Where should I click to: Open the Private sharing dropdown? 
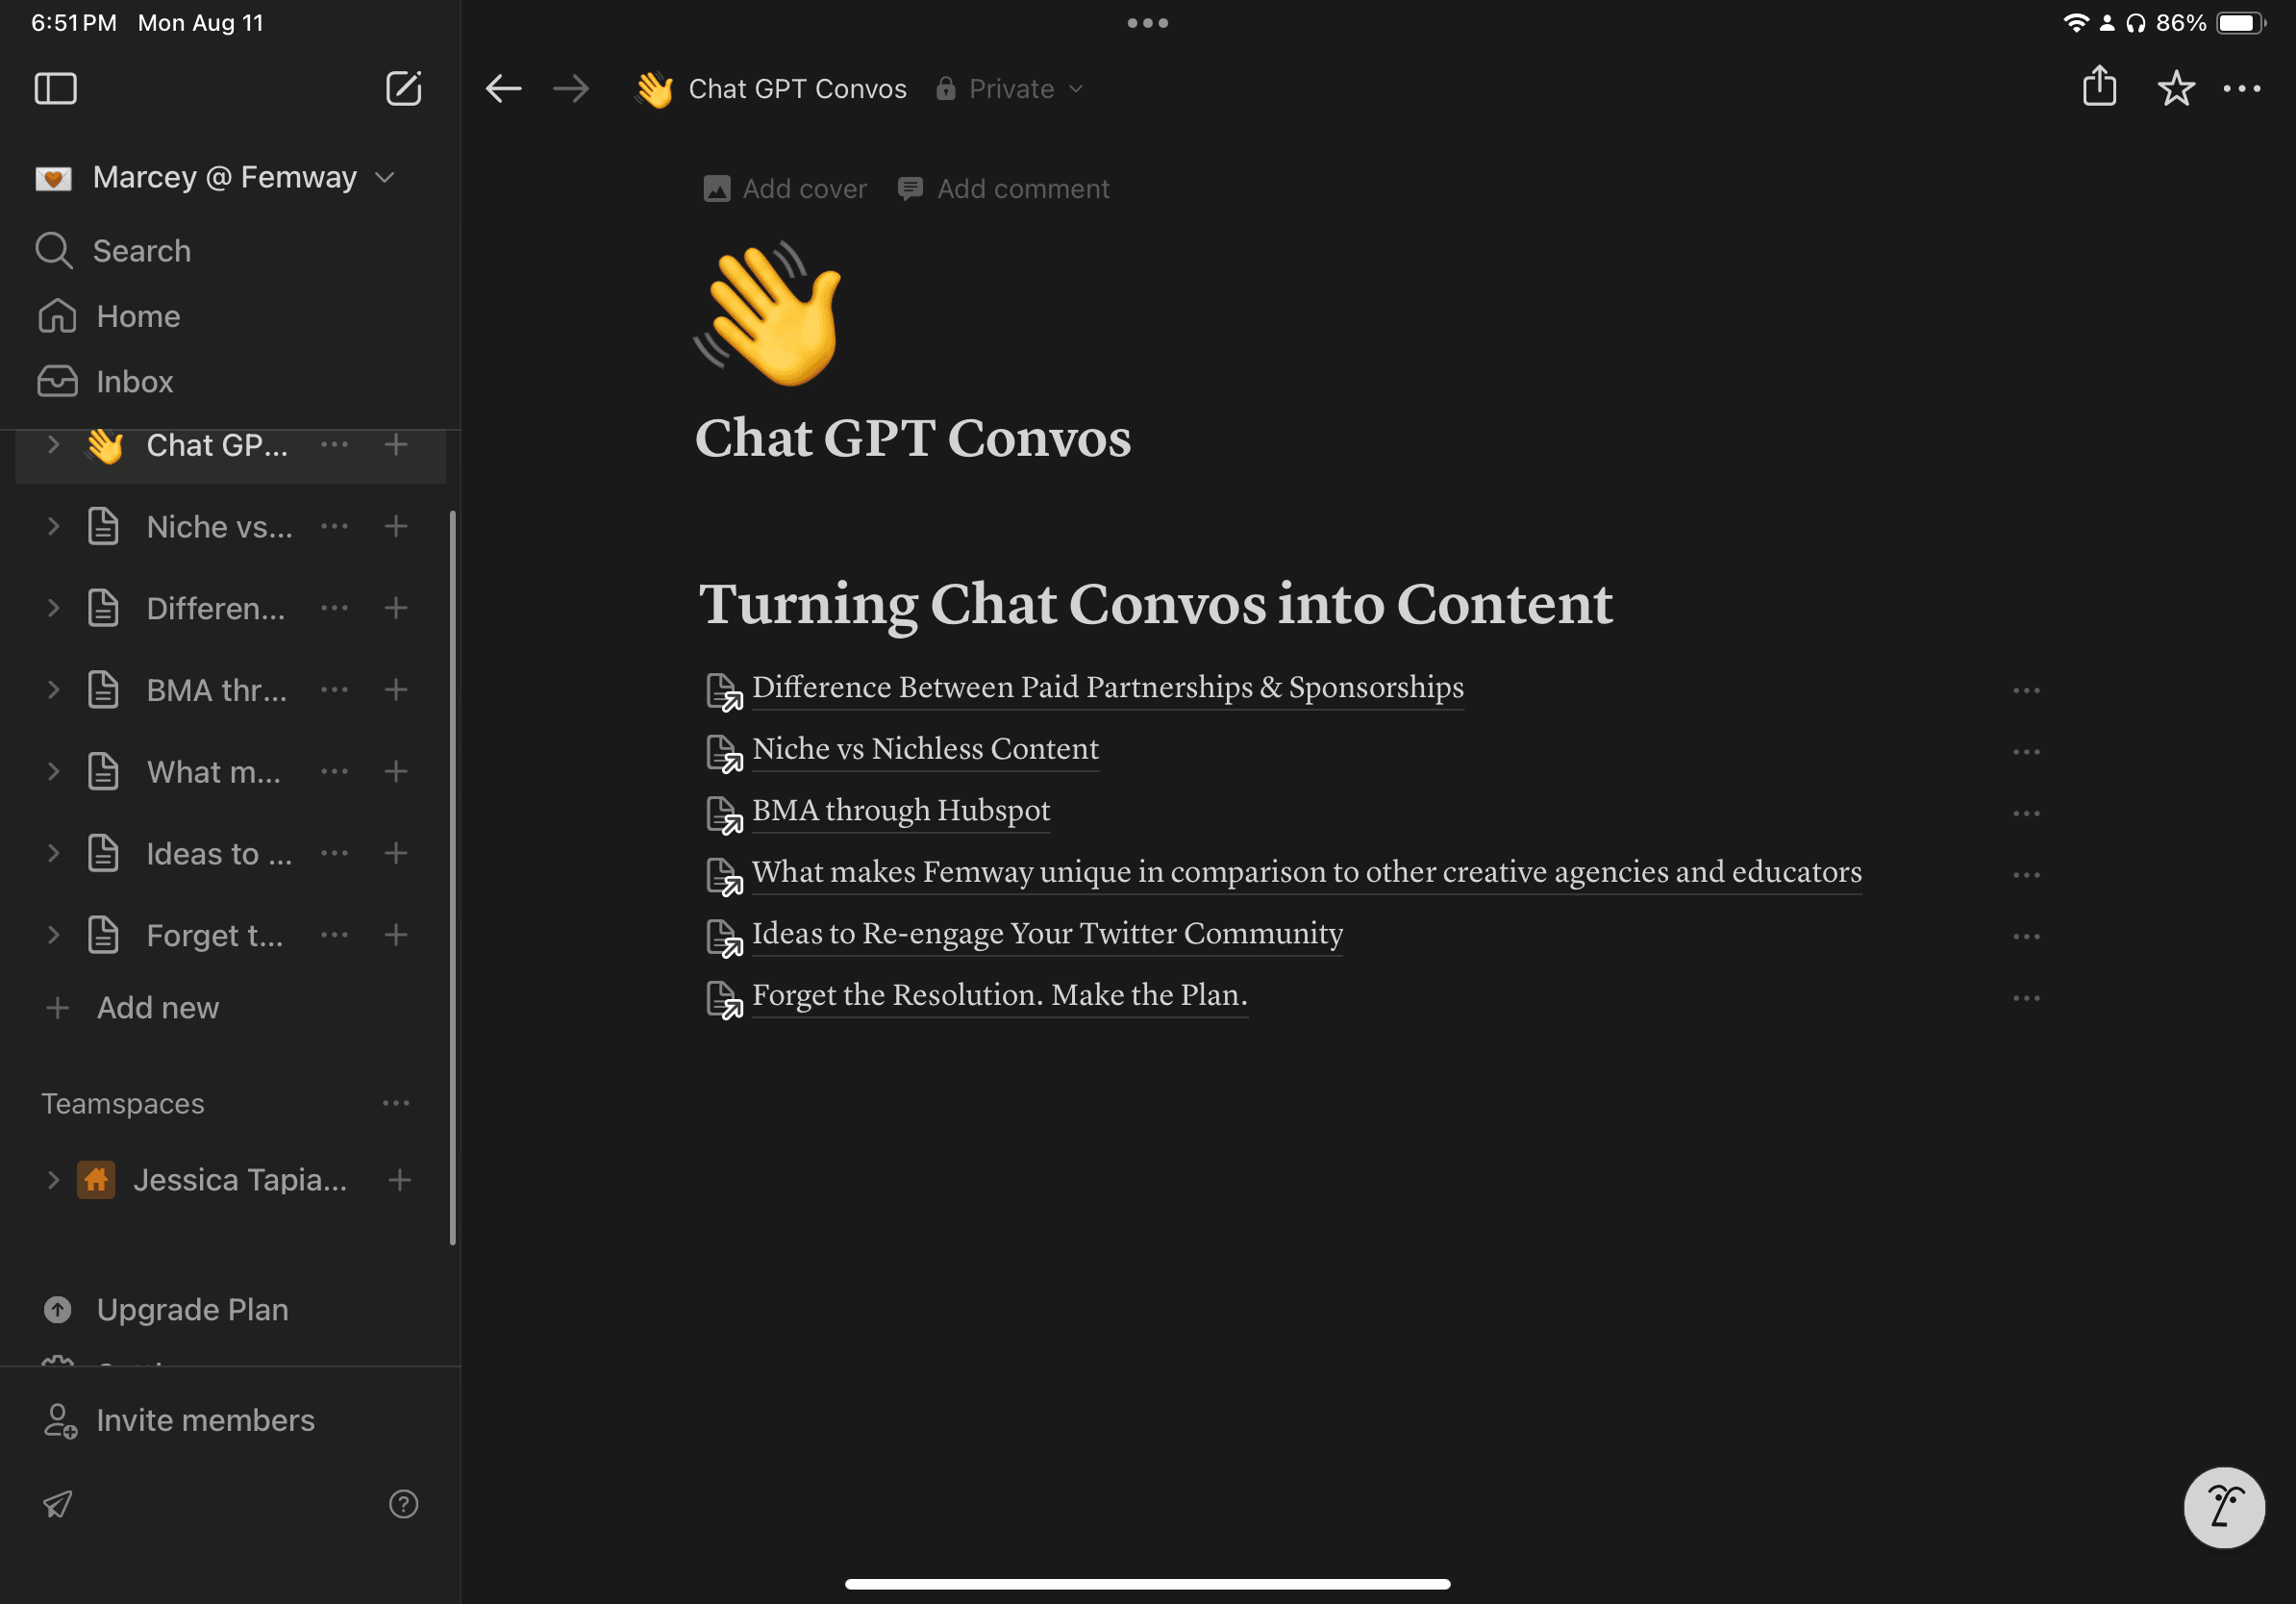click(1011, 89)
